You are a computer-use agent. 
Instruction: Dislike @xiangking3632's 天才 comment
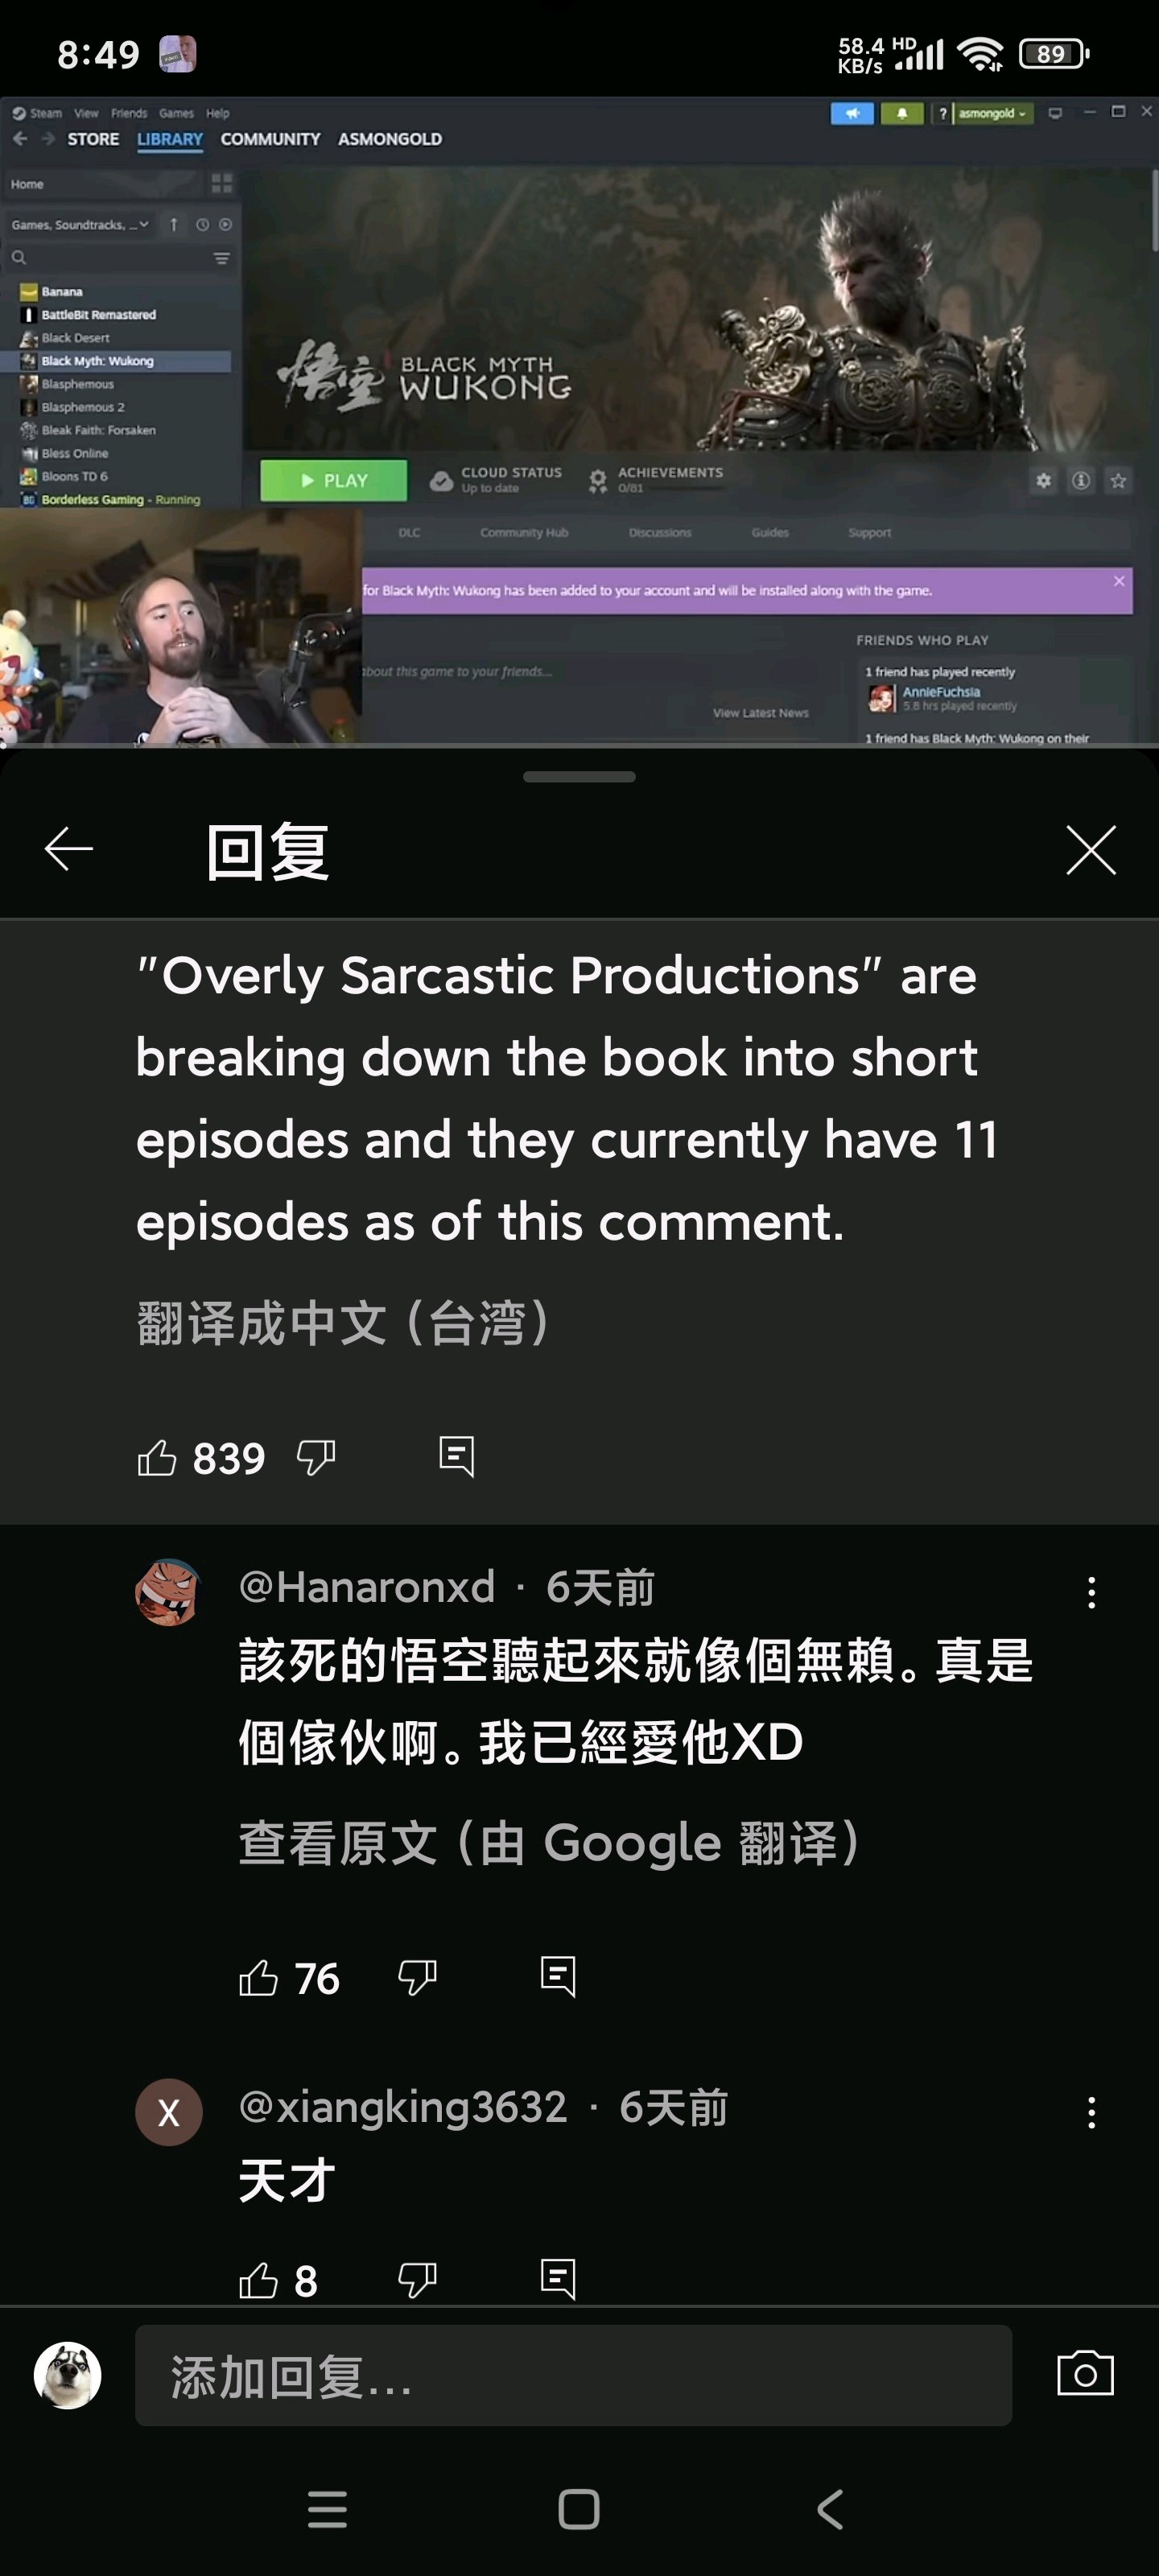coord(417,2279)
